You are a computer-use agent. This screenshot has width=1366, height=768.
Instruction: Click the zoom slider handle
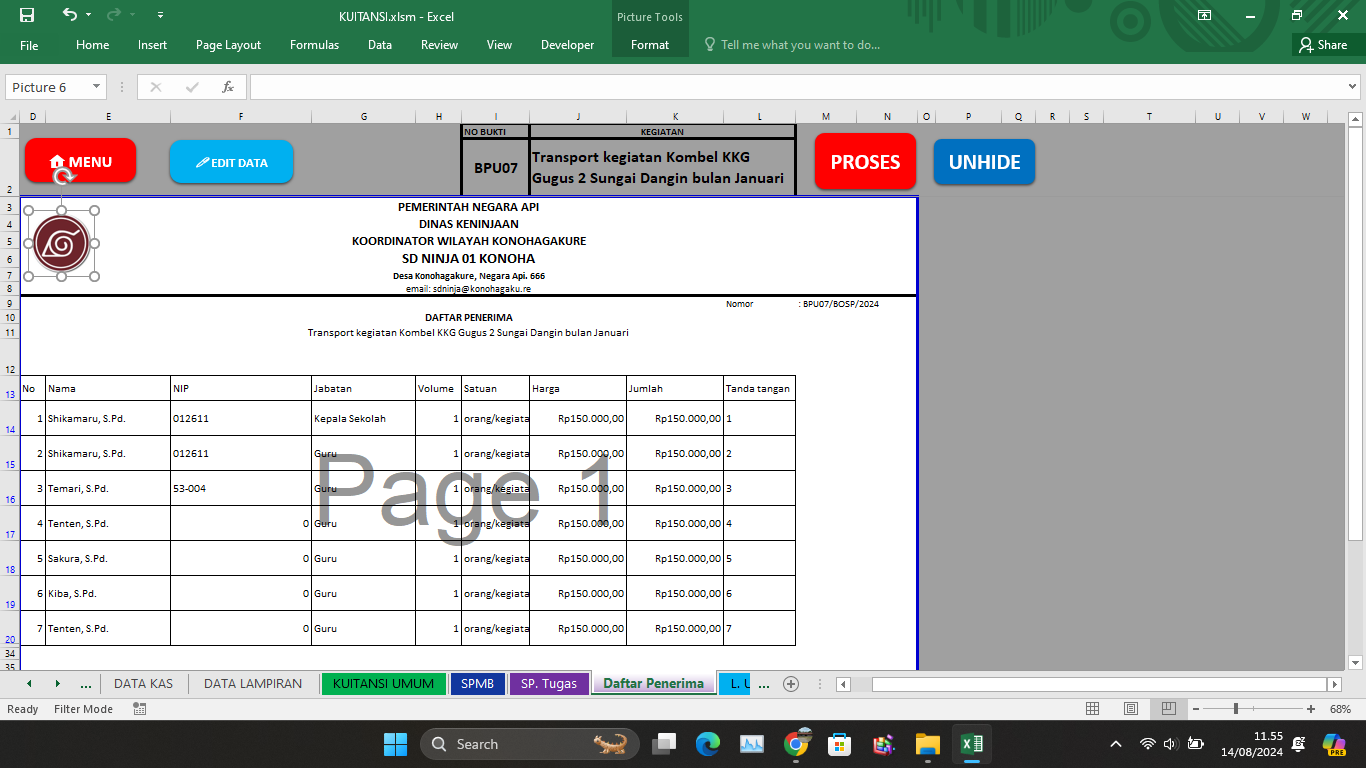tap(1236, 709)
